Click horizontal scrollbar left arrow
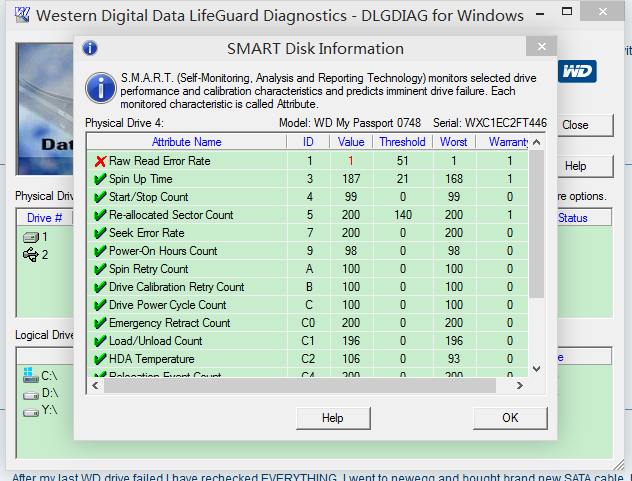 coord(96,386)
